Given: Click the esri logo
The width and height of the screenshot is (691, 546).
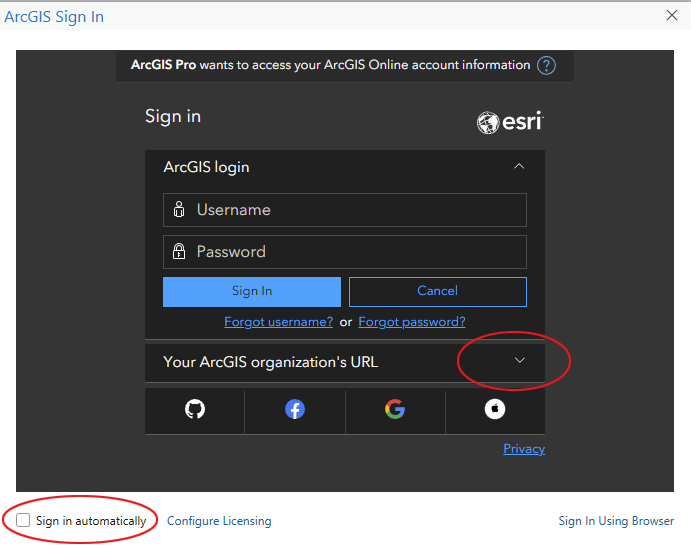Looking at the screenshot, I should (510, 122).
